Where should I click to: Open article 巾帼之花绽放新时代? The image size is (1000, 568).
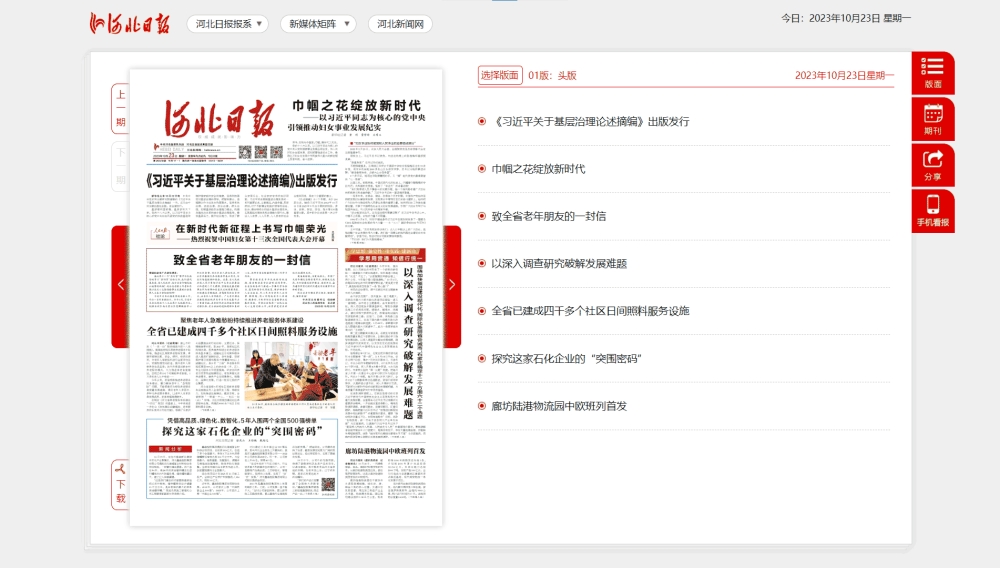click(x=538, y=169)
